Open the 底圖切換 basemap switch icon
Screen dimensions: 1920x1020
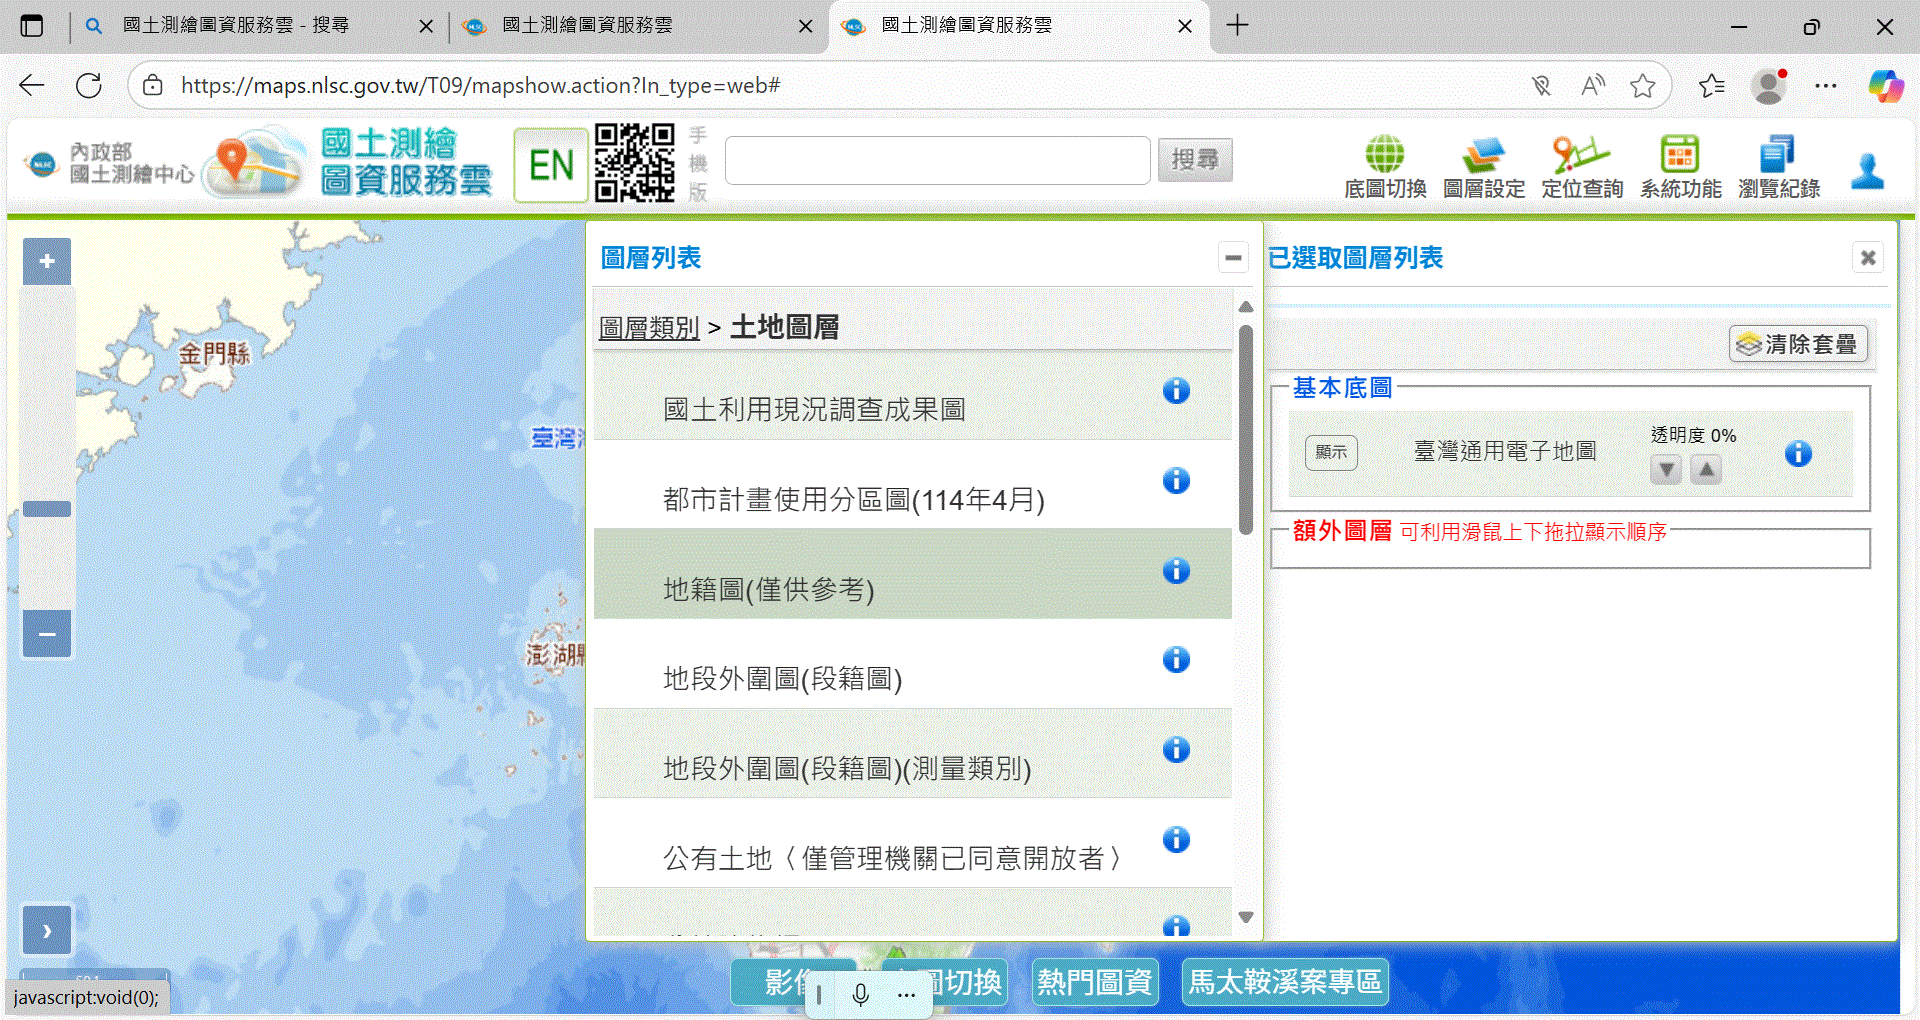[x=1384, y=166]
